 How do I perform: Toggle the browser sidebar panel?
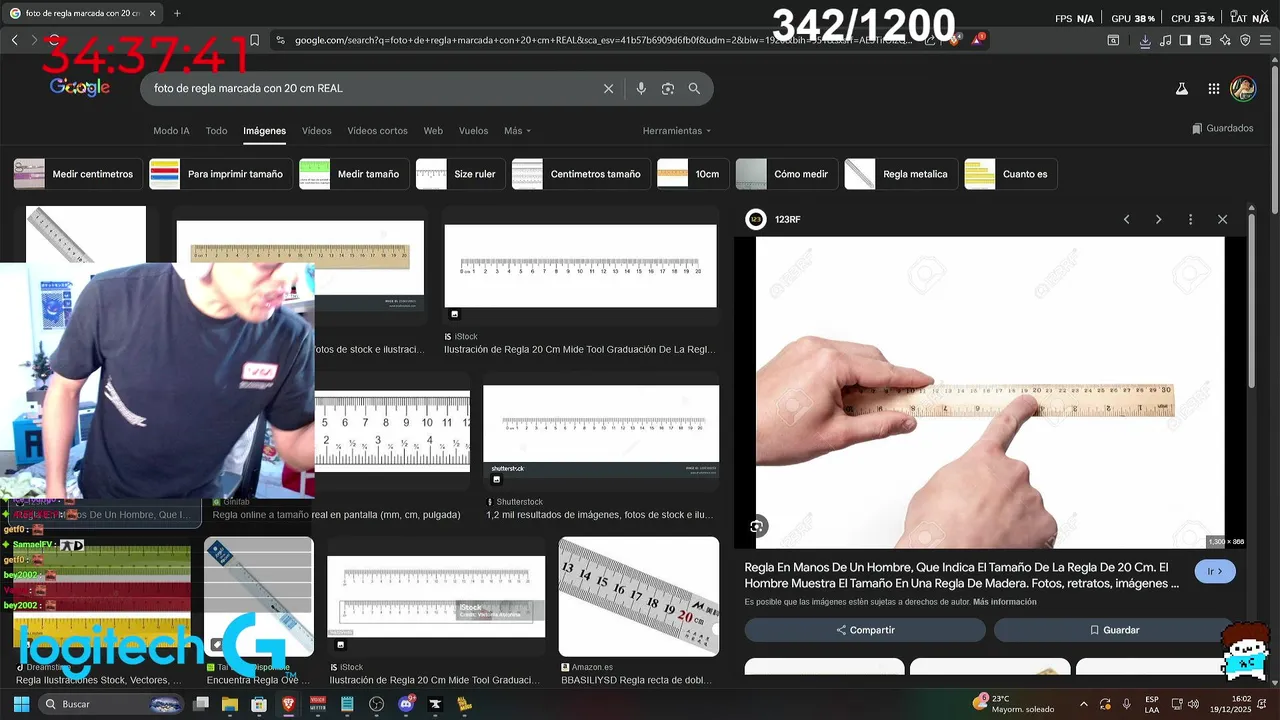(x=1185, y=40)
